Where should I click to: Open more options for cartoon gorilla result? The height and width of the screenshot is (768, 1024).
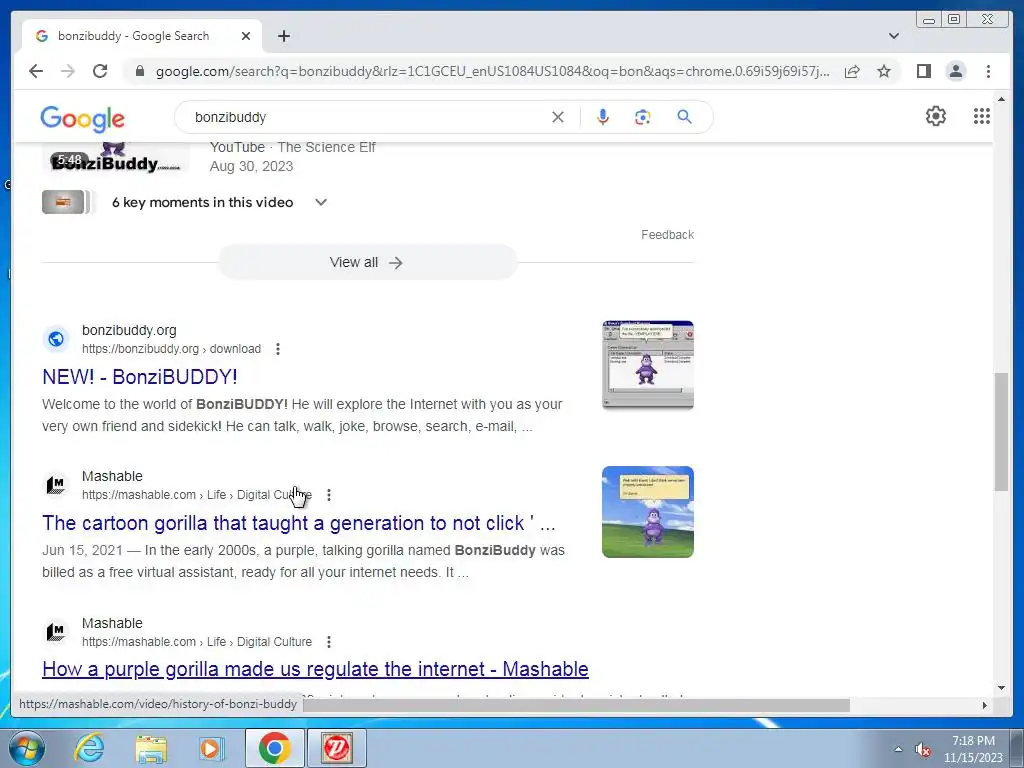328,495
